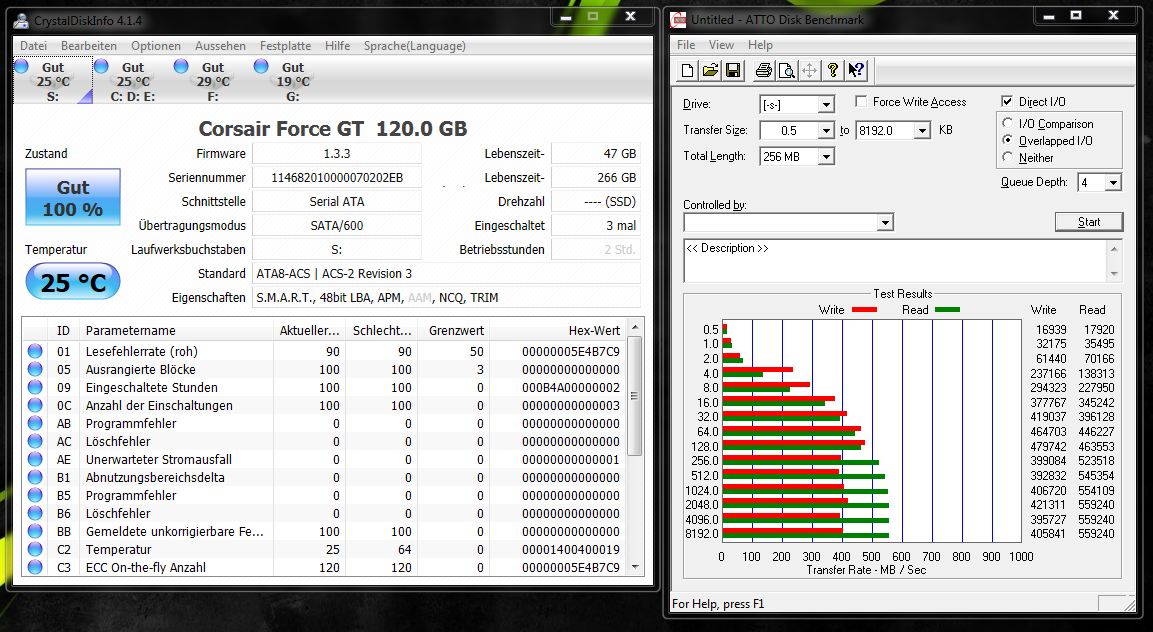Screen dimensions: 1153x632
Task: Click S.M.A.R.T. list scroll down arrow
Action: click(x=635, y=567)
